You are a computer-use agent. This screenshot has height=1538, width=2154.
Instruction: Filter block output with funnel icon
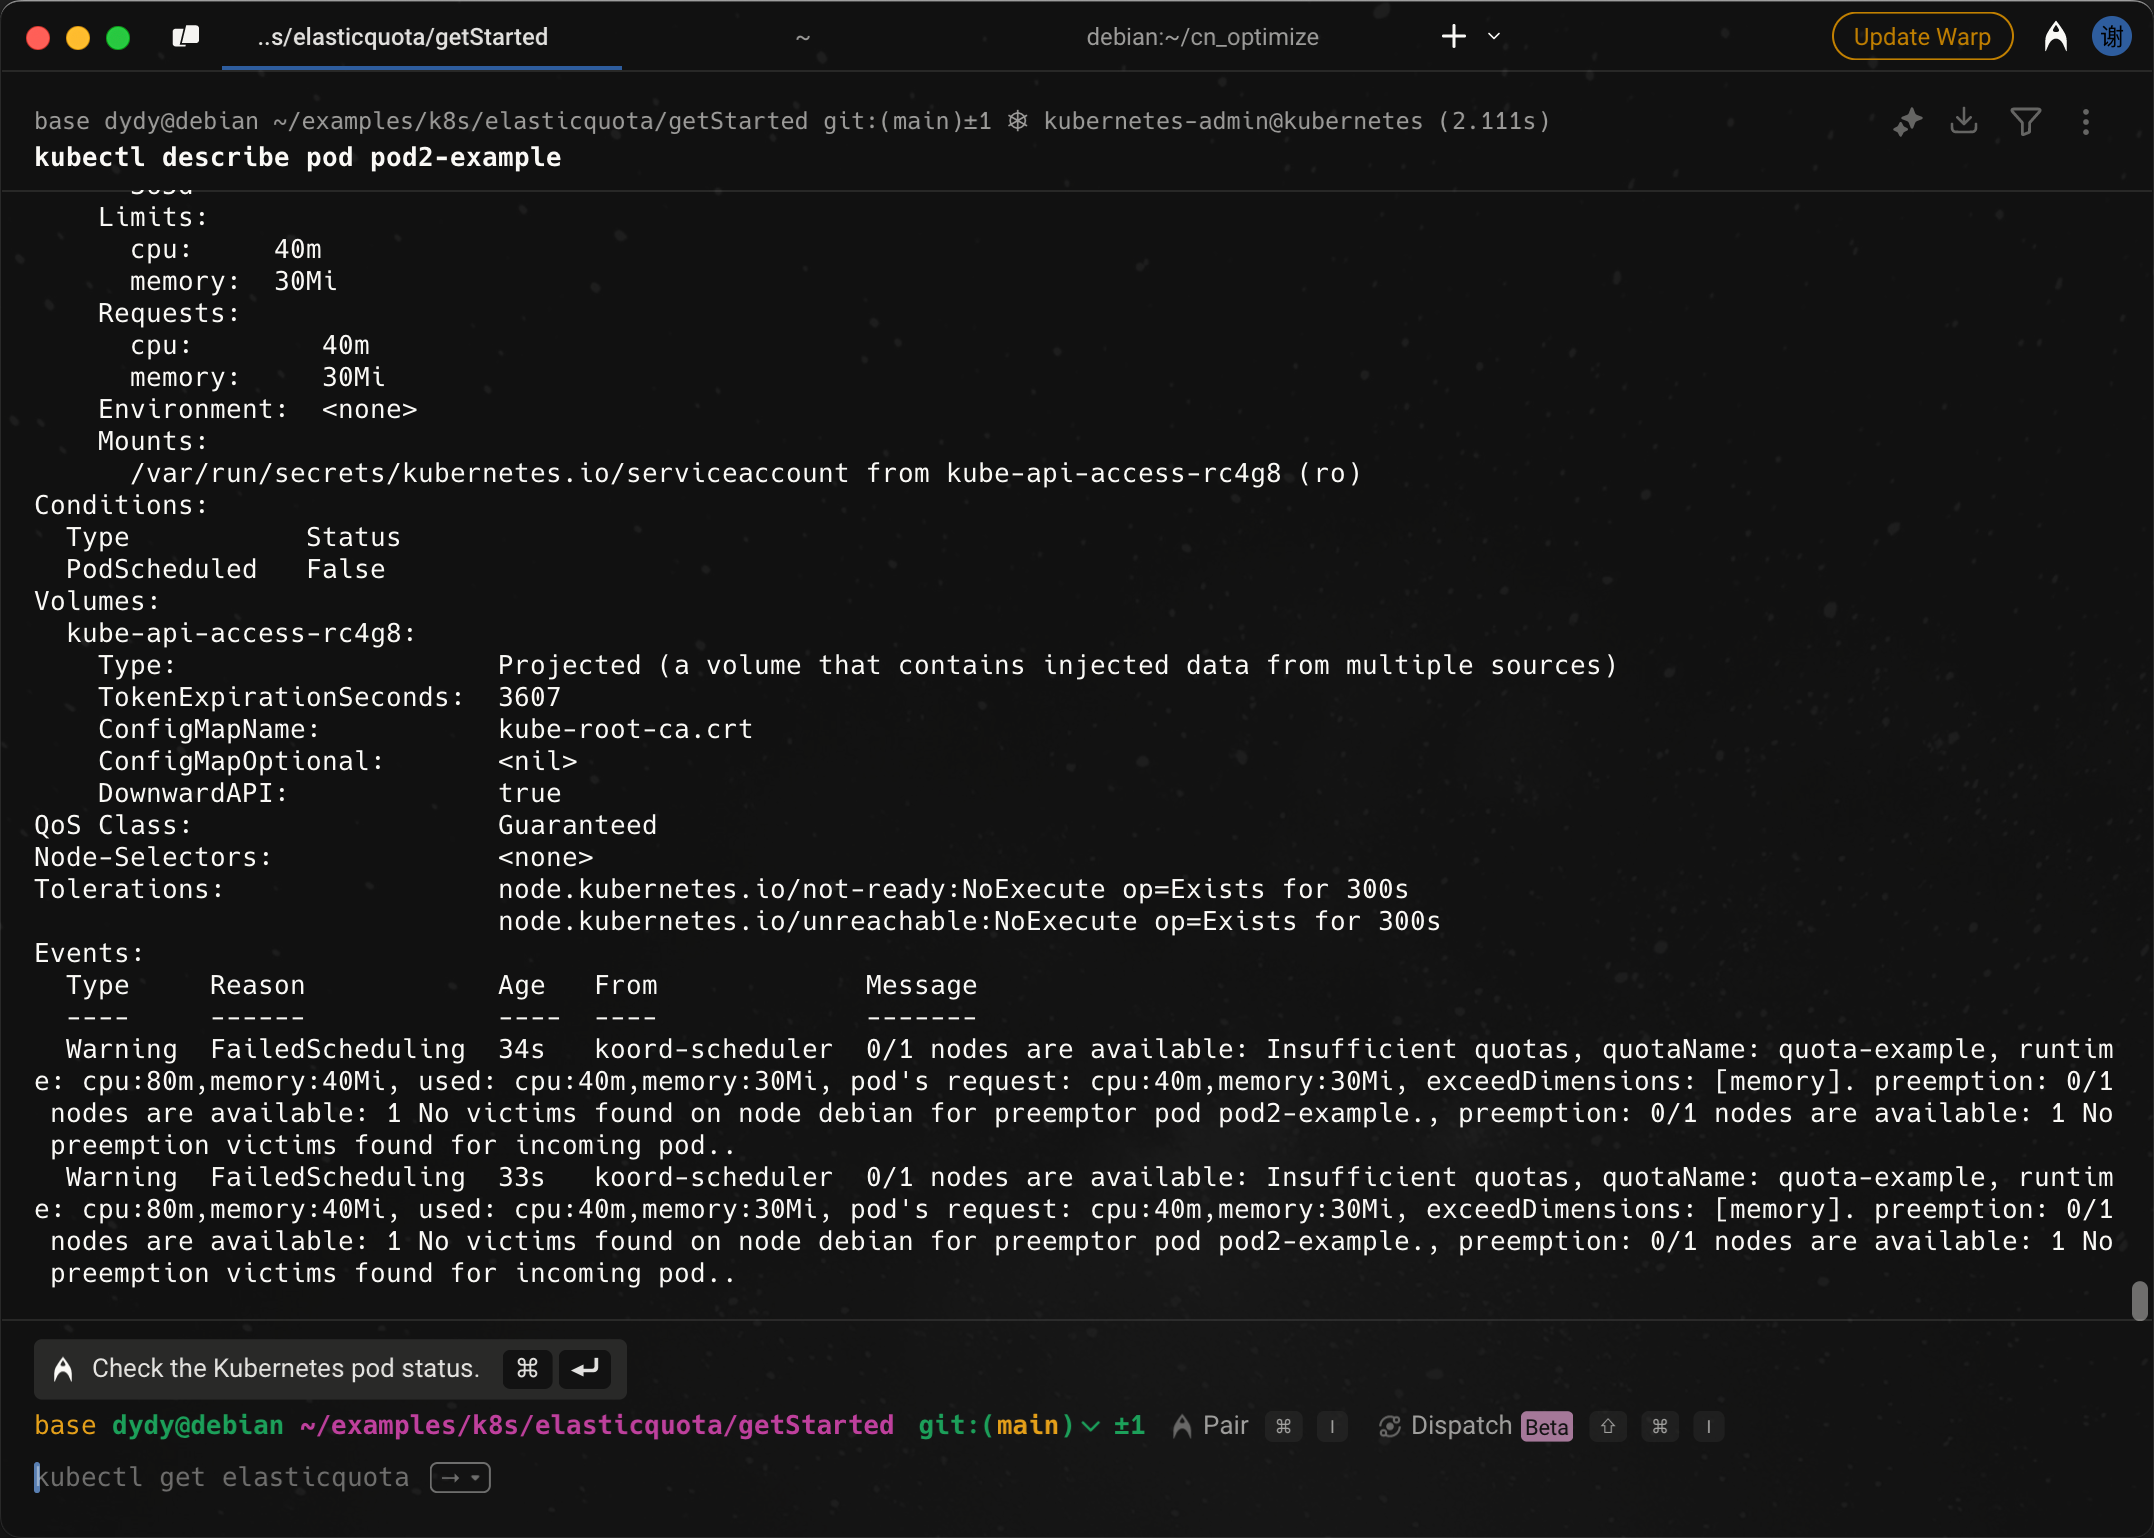[2025, 122]
